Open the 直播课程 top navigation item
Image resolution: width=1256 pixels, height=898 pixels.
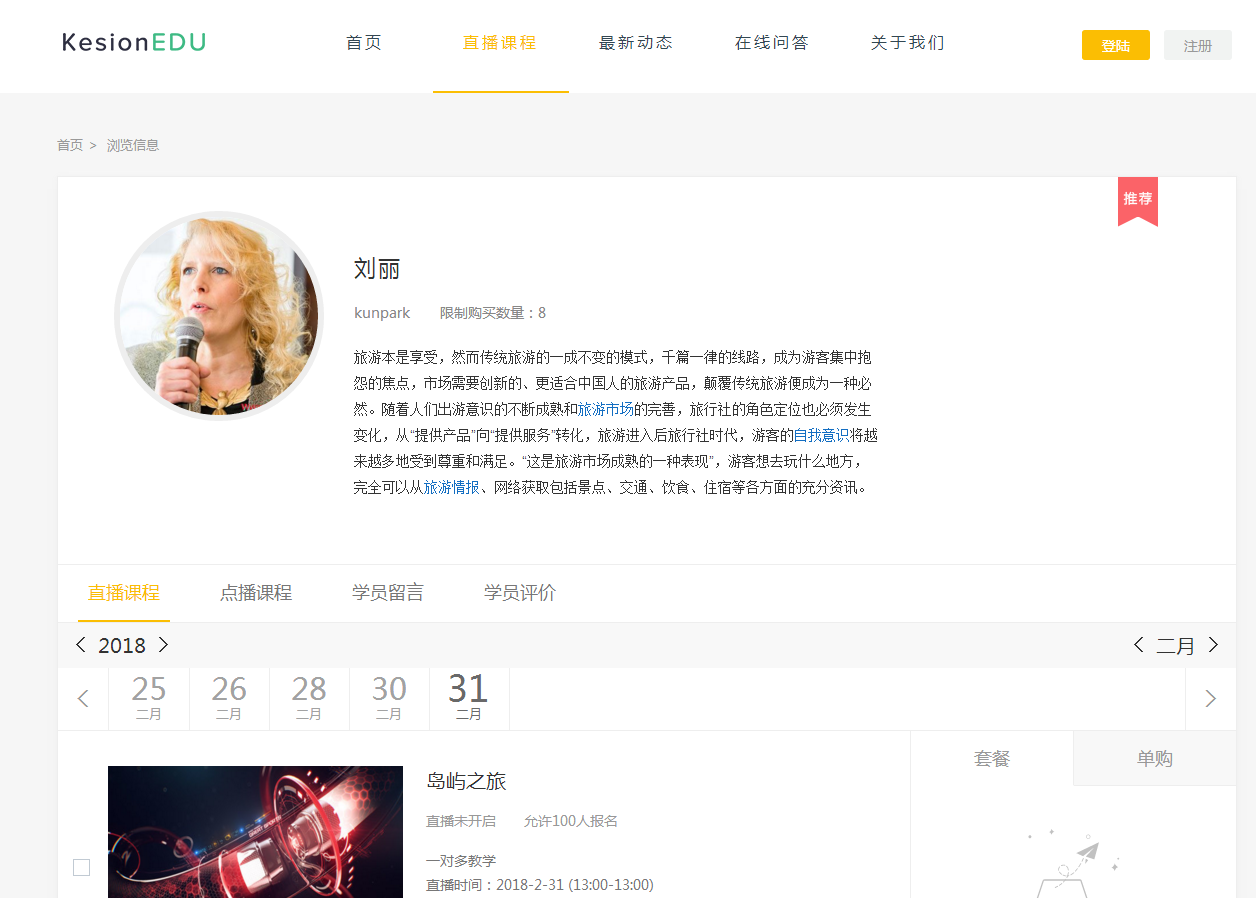(500, 43)
